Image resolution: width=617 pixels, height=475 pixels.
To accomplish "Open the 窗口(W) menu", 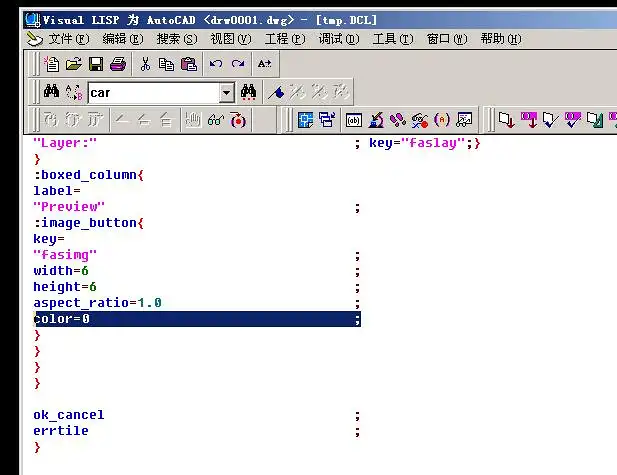I will [x=447, y=39].
